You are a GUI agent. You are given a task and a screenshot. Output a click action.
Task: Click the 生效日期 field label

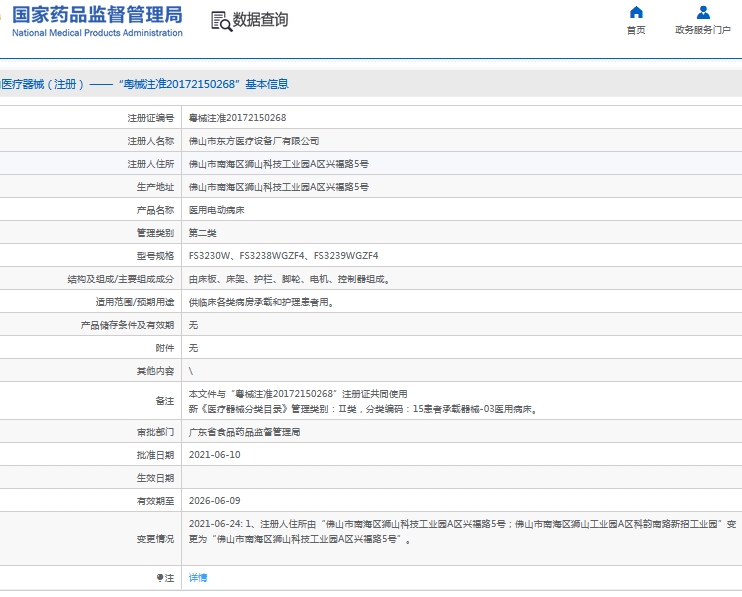156,478
